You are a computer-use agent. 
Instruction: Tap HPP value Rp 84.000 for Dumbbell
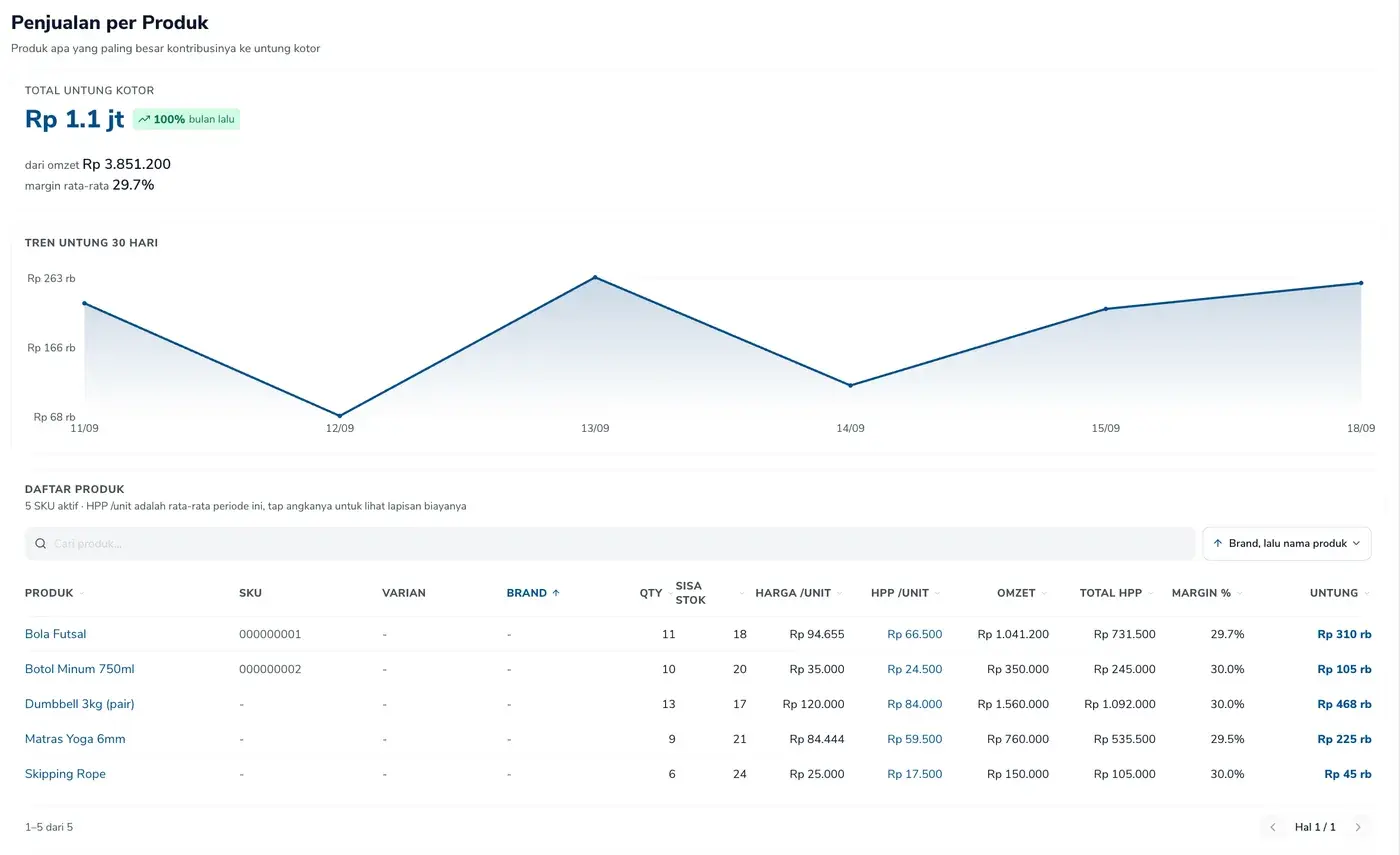click(x=914, y=704)
